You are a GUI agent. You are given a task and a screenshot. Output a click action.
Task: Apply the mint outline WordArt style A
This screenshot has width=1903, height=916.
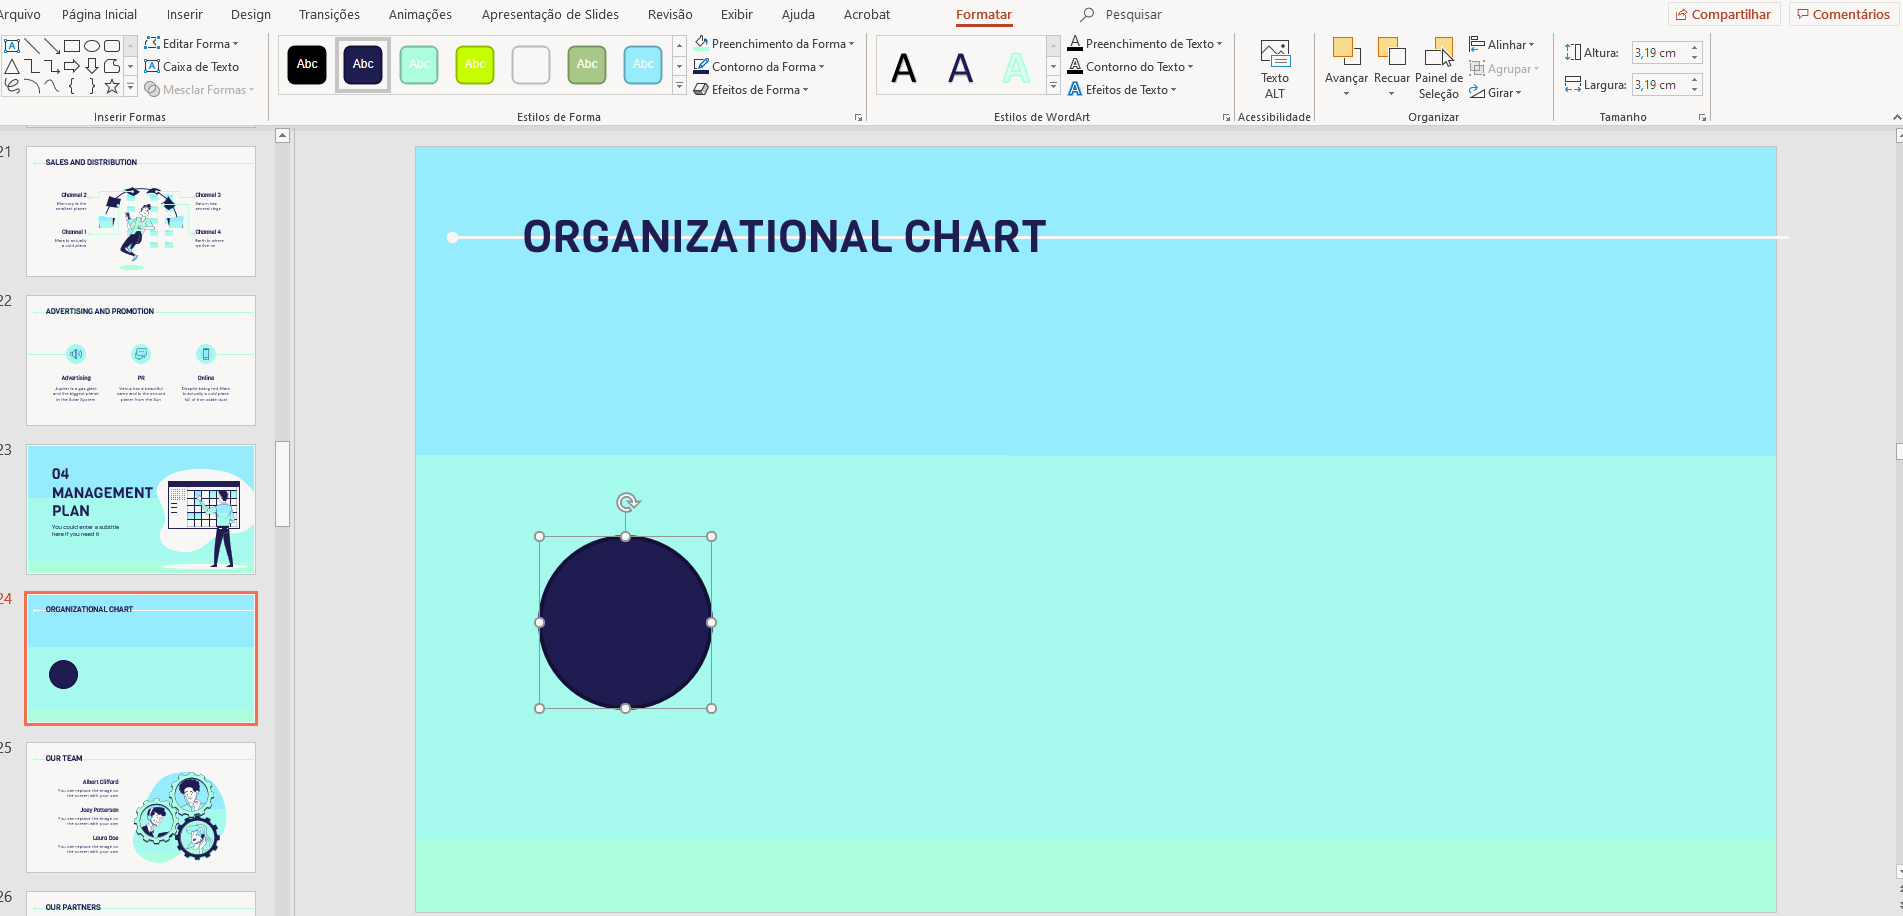pyautogui.click(x=1016, y=68)
